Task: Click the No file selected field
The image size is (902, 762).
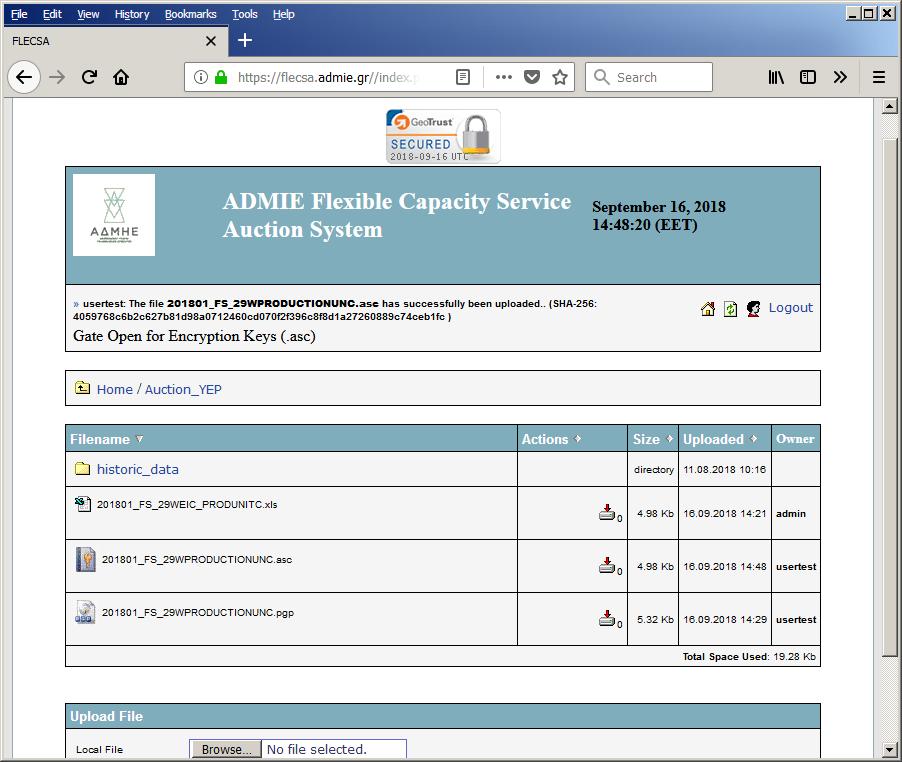Action: point(334,749)
